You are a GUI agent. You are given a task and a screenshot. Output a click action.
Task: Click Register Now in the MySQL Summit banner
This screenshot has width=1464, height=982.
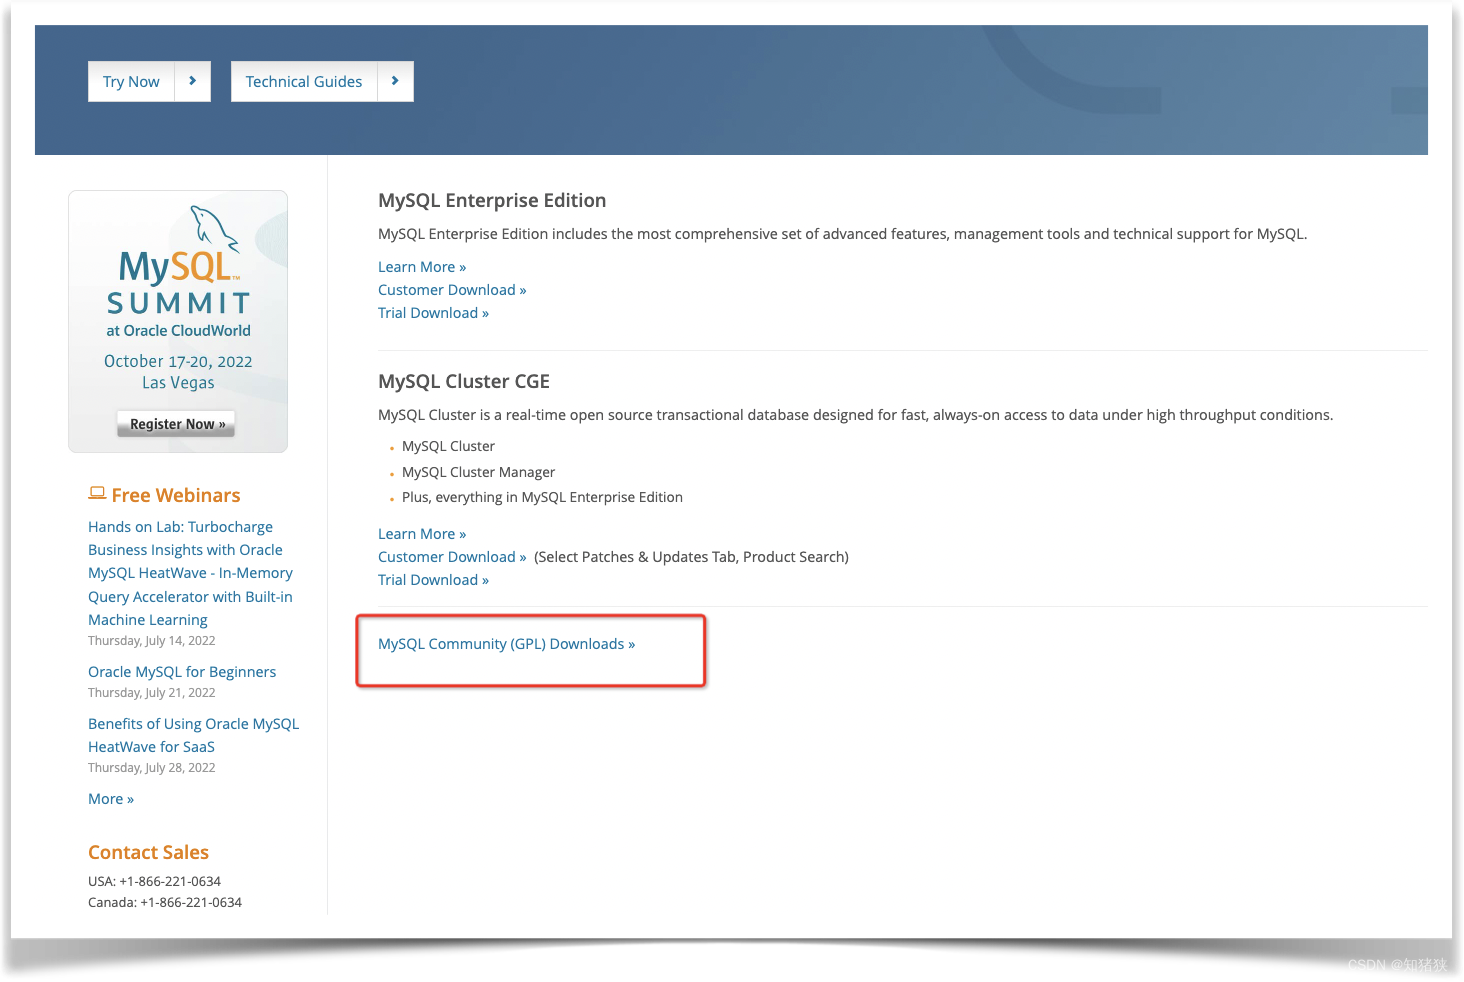point(177,424)
